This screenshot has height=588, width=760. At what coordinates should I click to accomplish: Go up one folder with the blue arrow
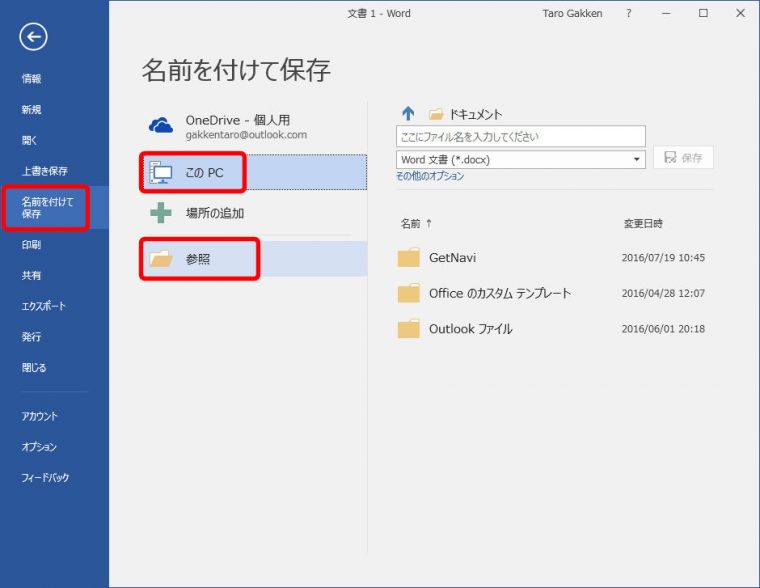(408, 113)
